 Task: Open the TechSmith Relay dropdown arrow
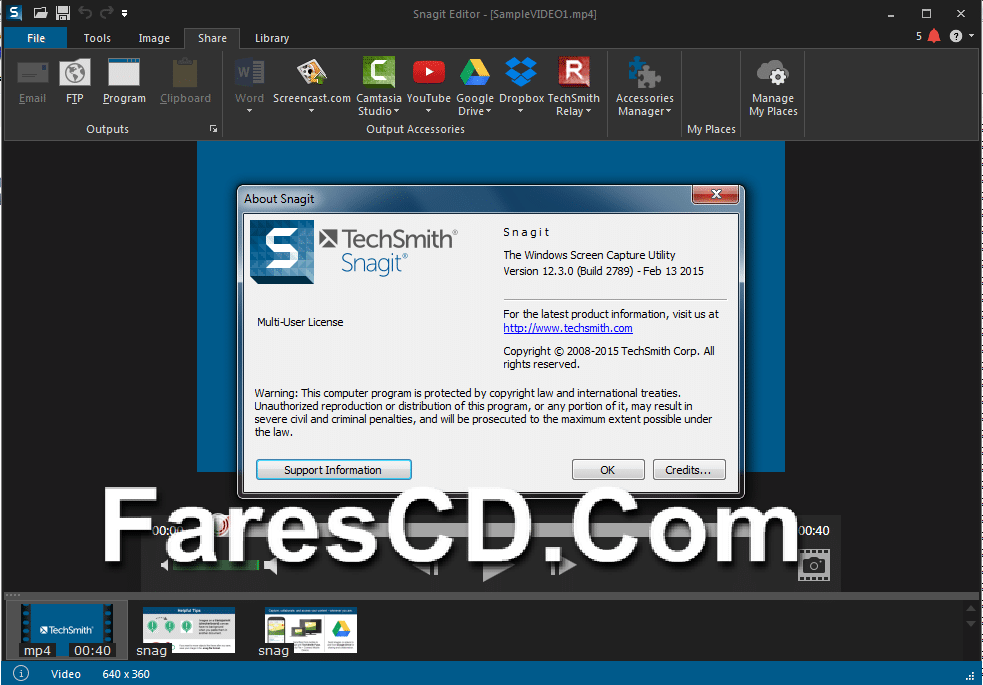pos(588,111)
